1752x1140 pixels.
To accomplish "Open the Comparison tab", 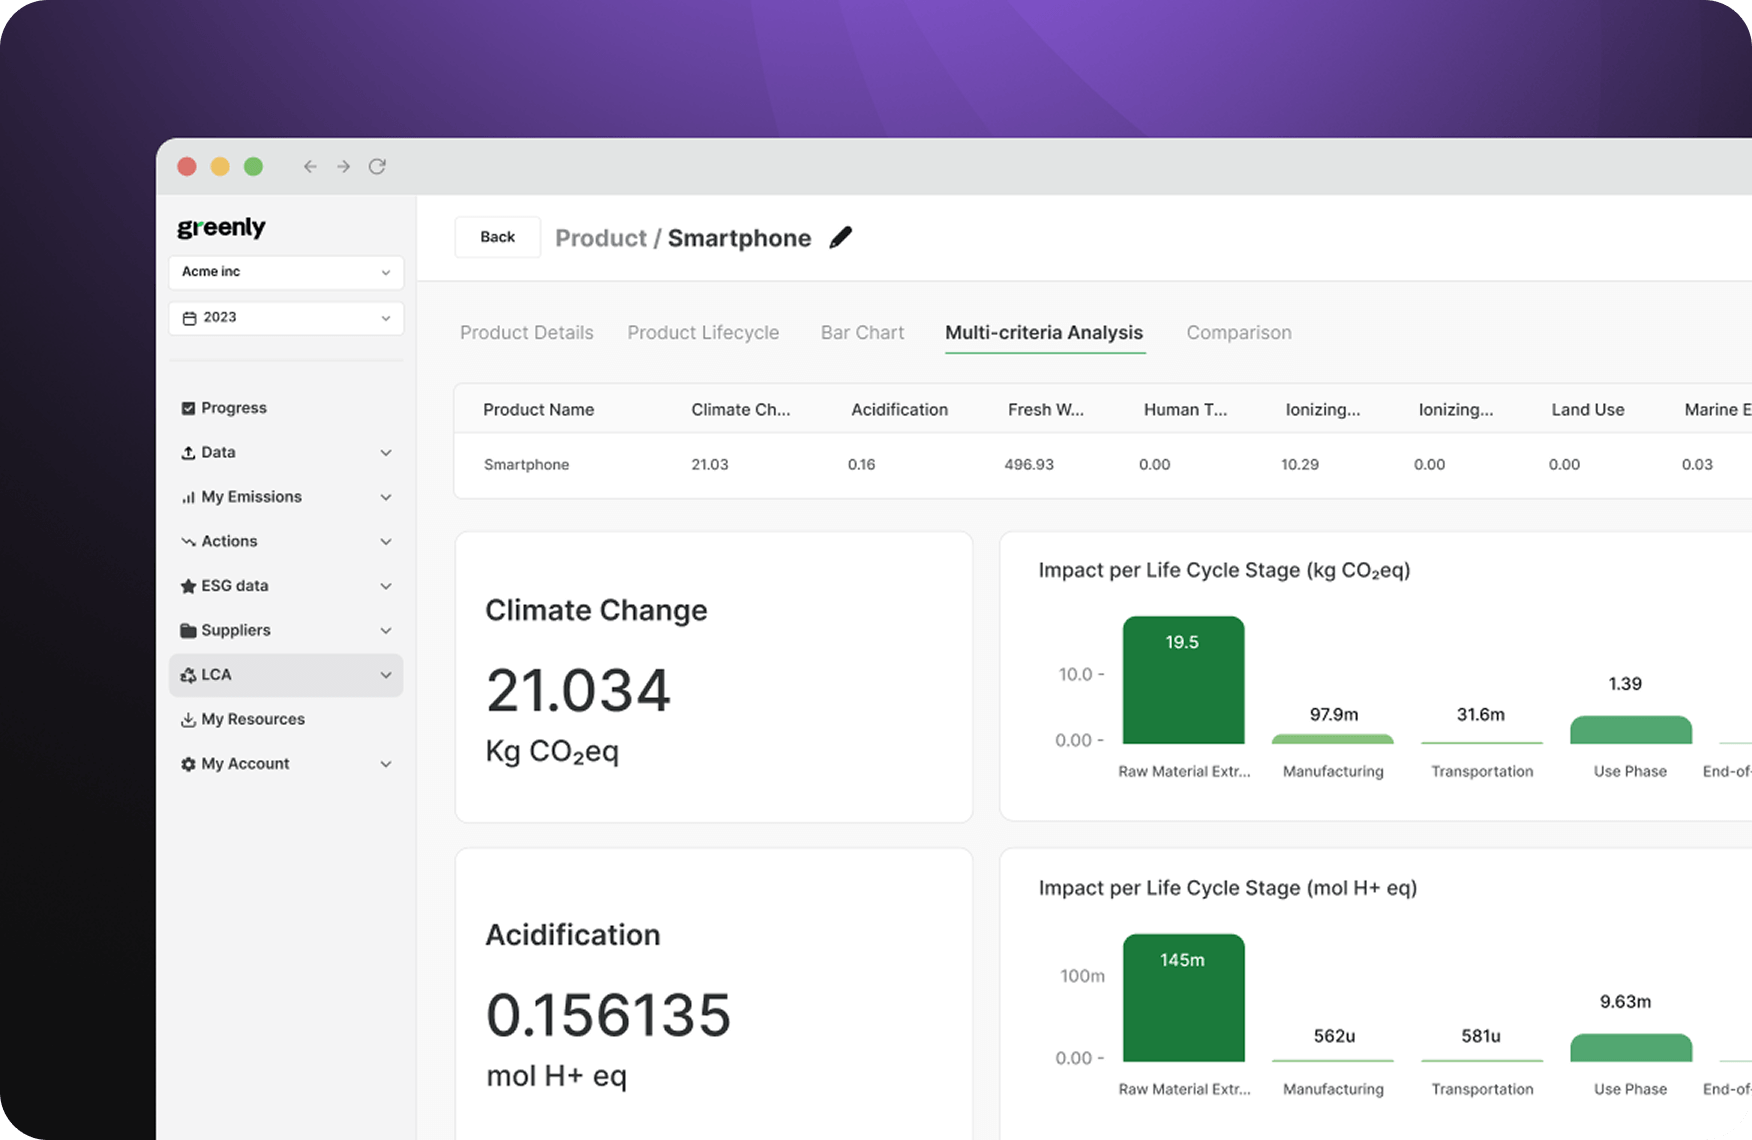I will 1238,333.
